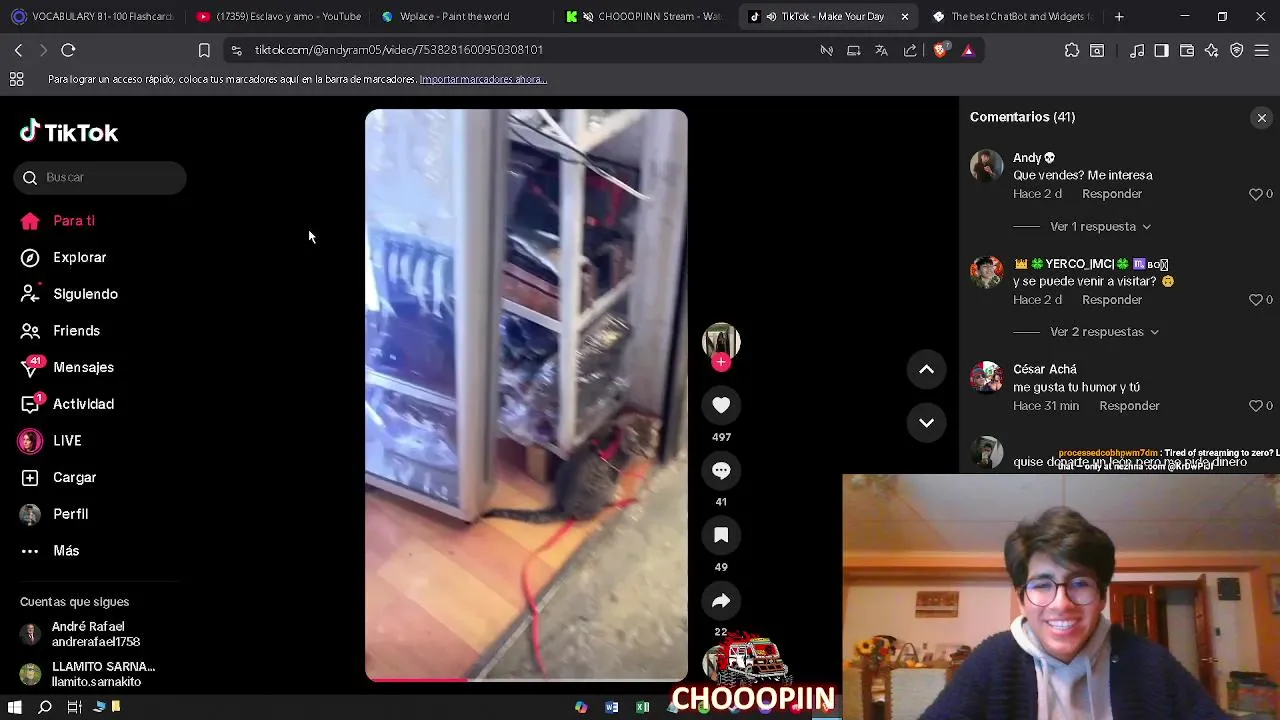Viewport: 1280px width, 720px height.
Task: Click Importar marcadores ahora link
Action: click(x=483, y=79)
